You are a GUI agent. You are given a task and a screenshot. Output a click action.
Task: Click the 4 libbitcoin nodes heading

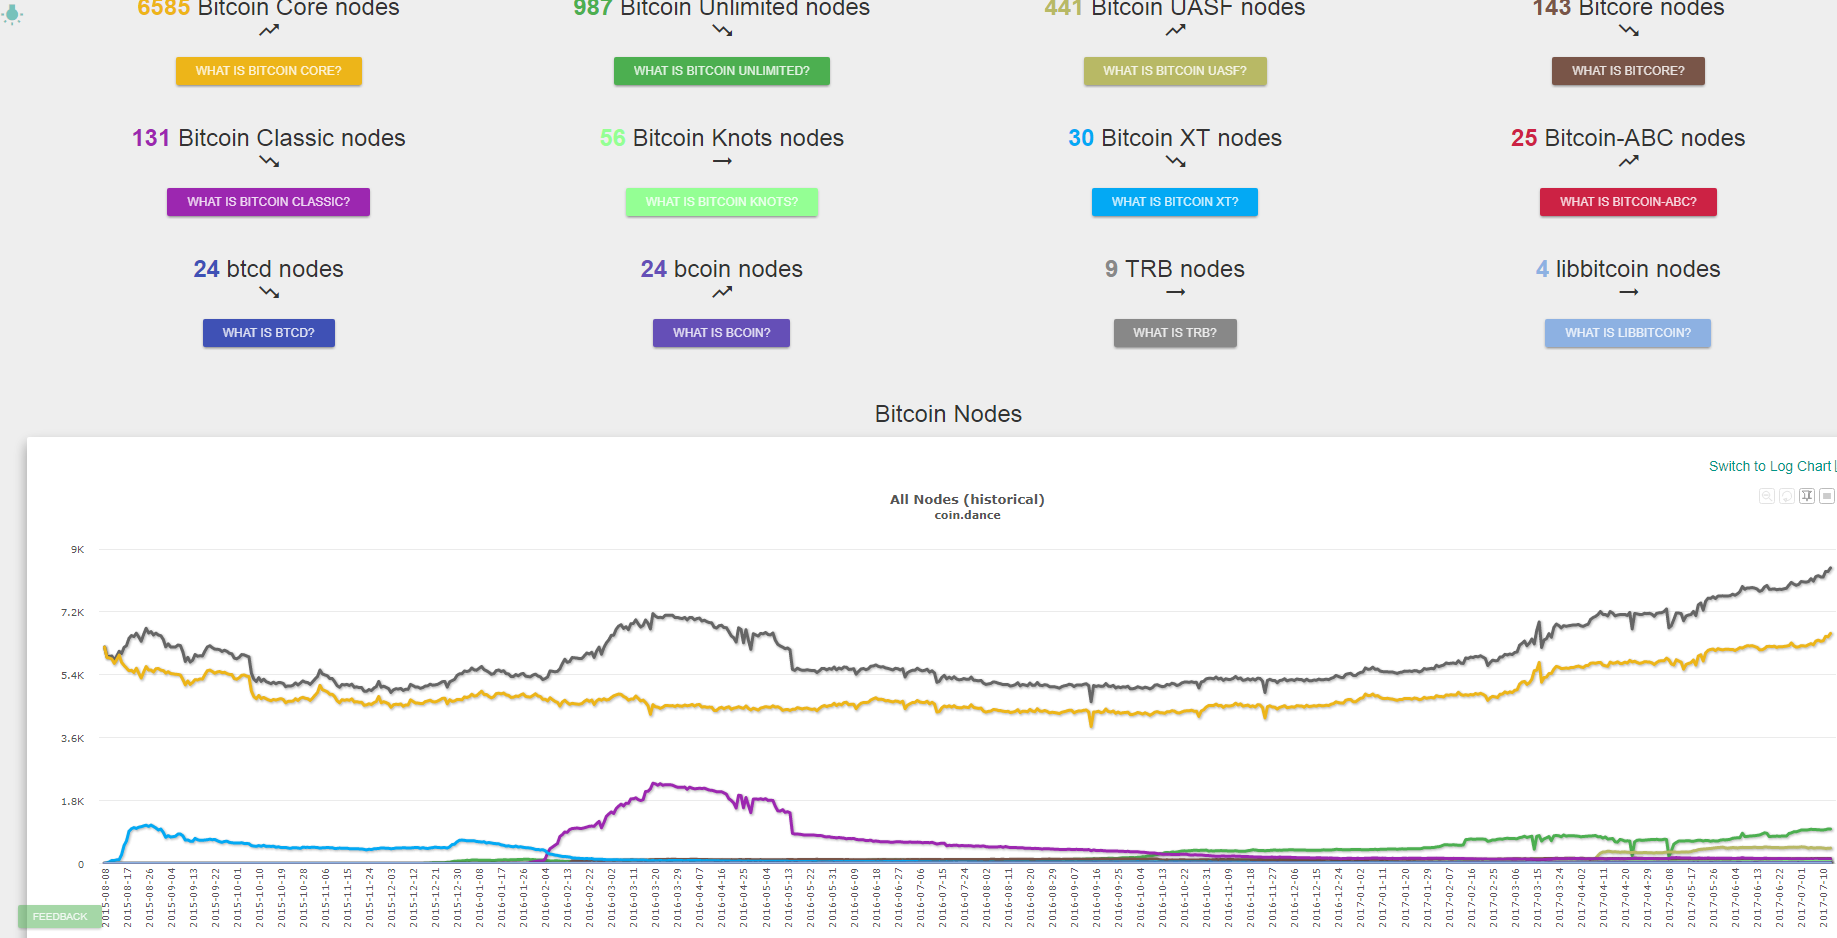pyautogui.click(x=1628, y=269)
